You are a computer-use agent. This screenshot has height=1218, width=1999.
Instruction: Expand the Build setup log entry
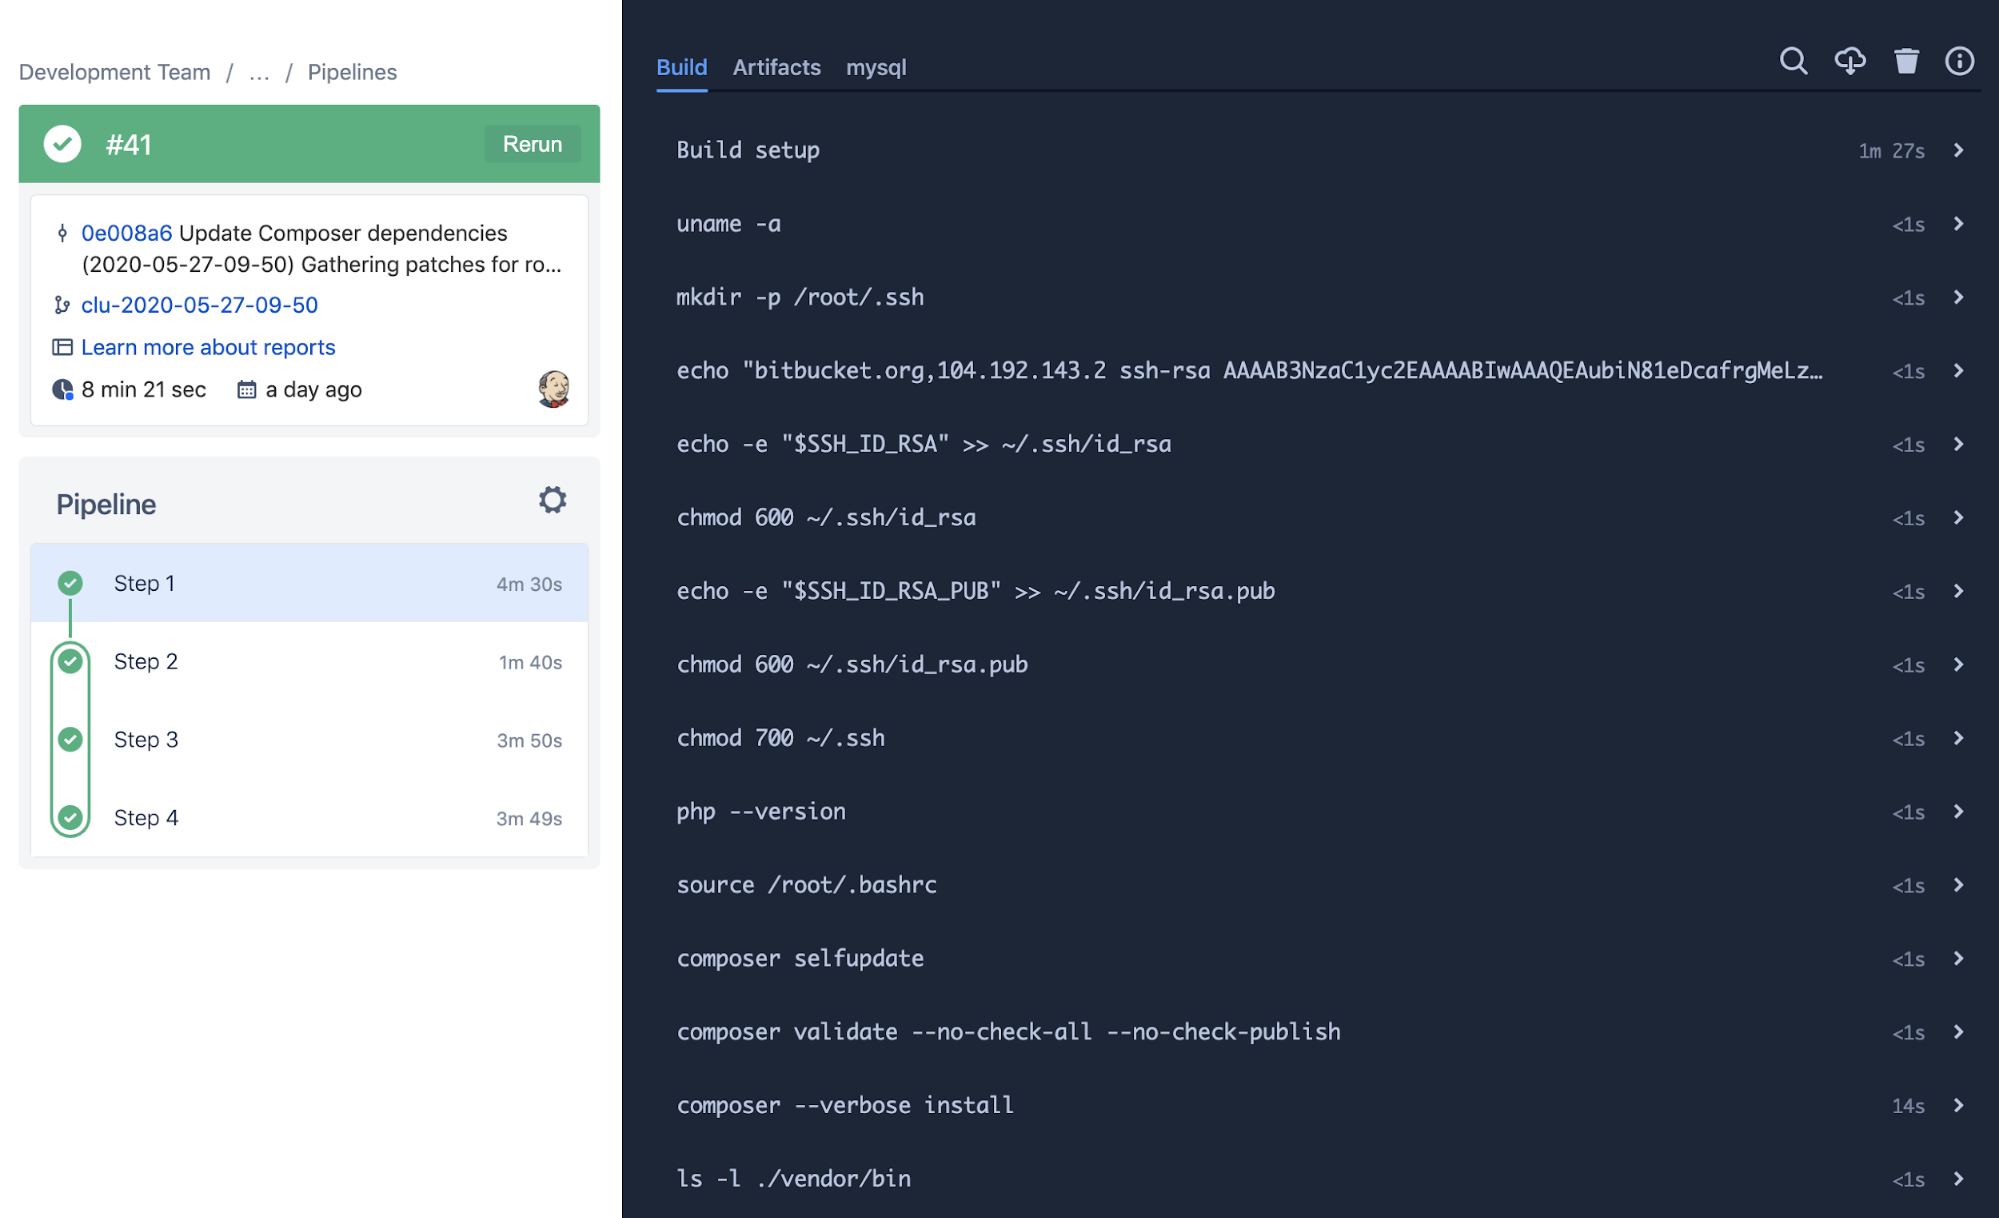pos(1965,150)
